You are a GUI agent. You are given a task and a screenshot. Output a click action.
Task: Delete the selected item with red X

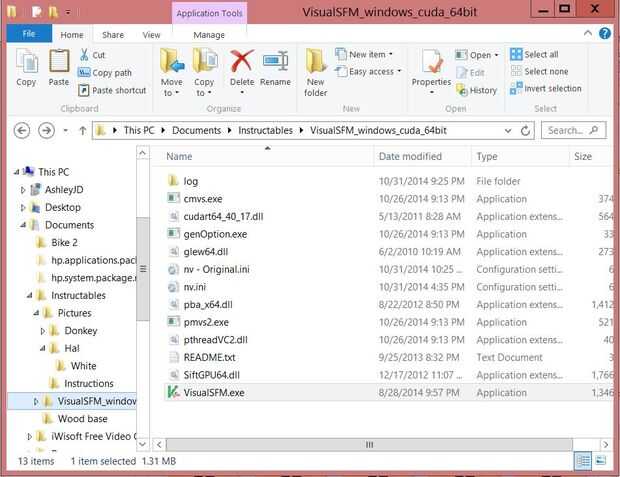coord(242,71)
